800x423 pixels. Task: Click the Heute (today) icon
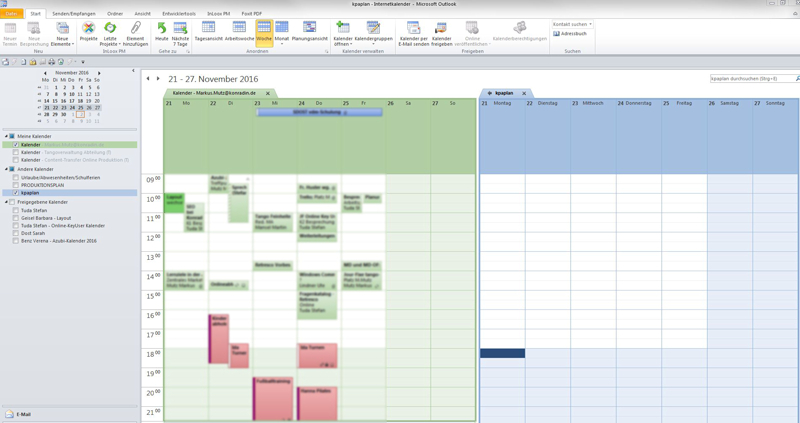coord(162,31)
